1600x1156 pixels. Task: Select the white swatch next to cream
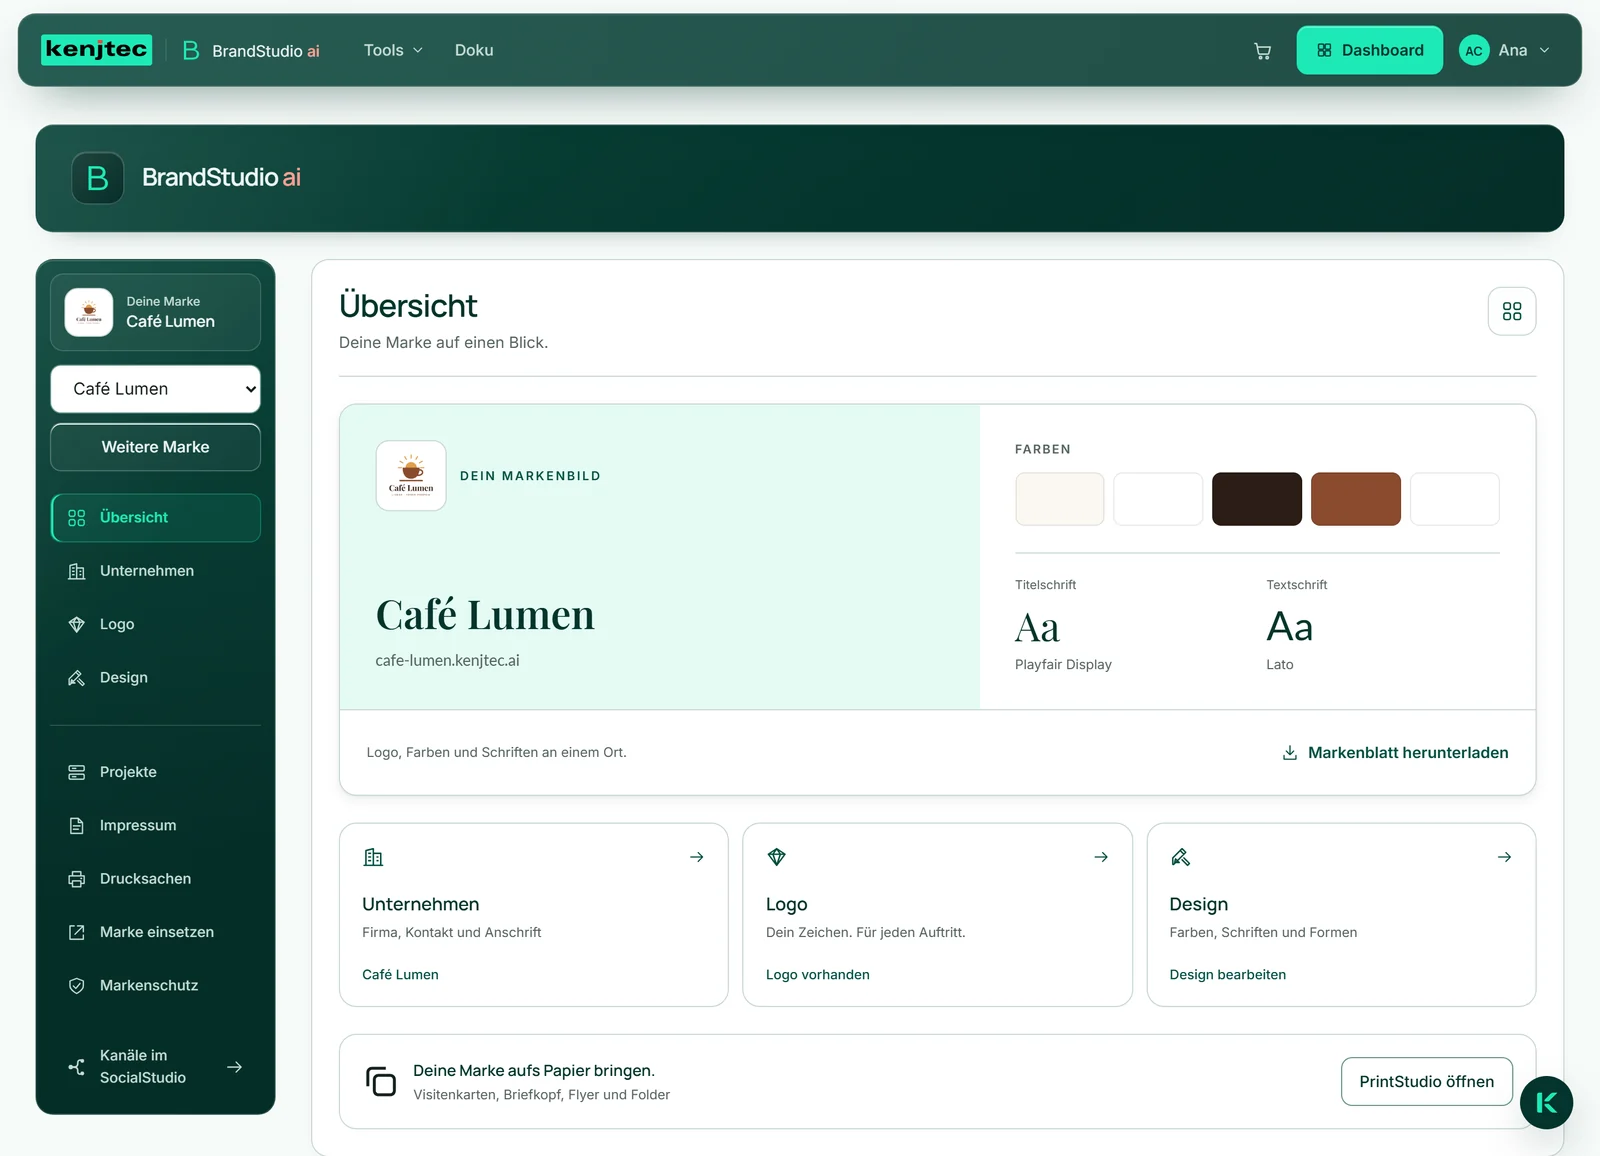[x=1158, y=499]
